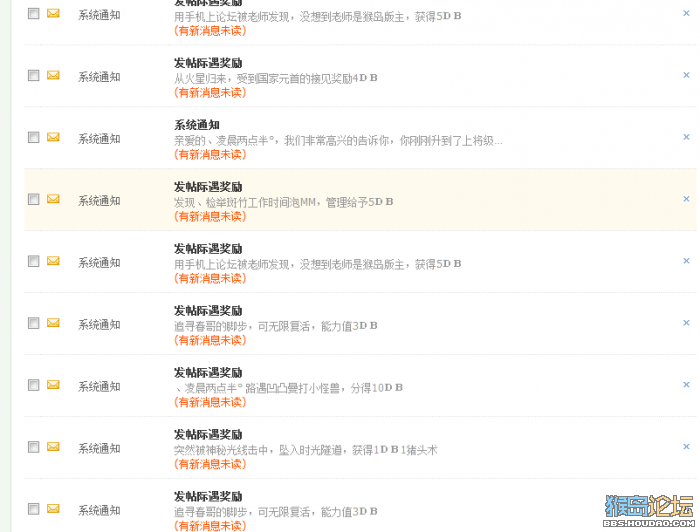Remove the 时光隧道 message using its X
700x532 pixels.
686,447
